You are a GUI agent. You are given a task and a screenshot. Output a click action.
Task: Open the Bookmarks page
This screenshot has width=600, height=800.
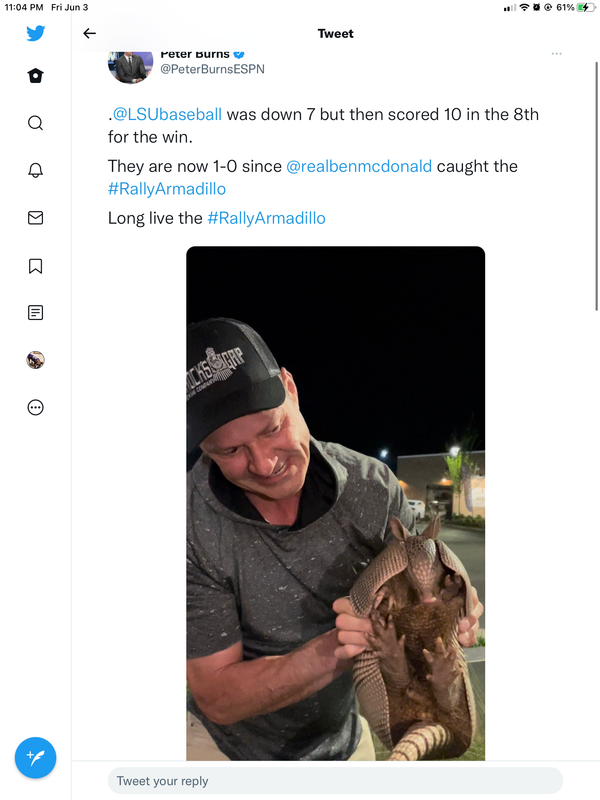[35, 265]
